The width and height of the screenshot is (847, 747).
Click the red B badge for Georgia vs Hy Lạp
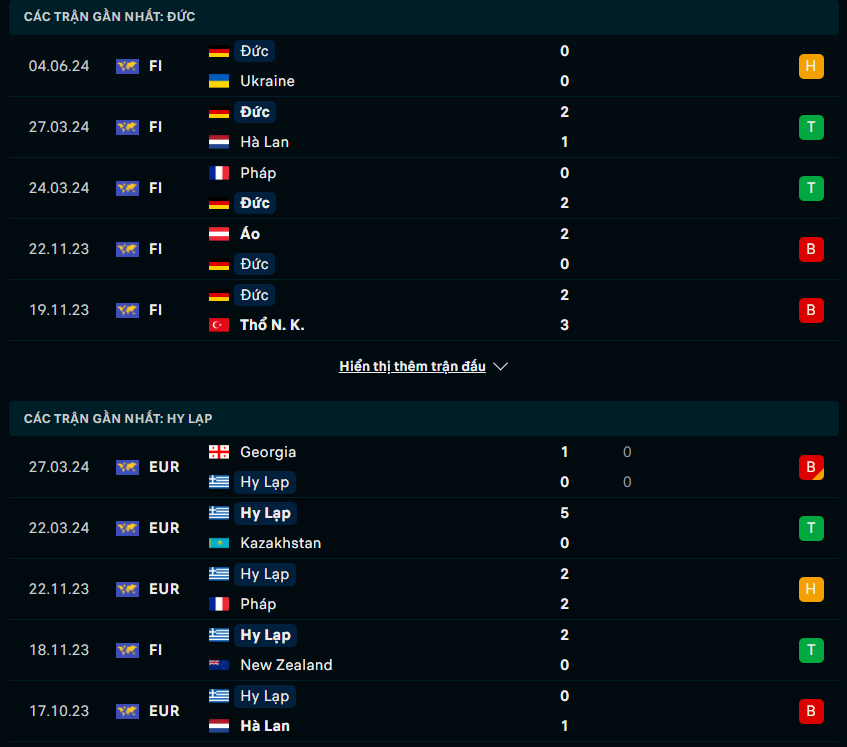click(x=811, y=467)
